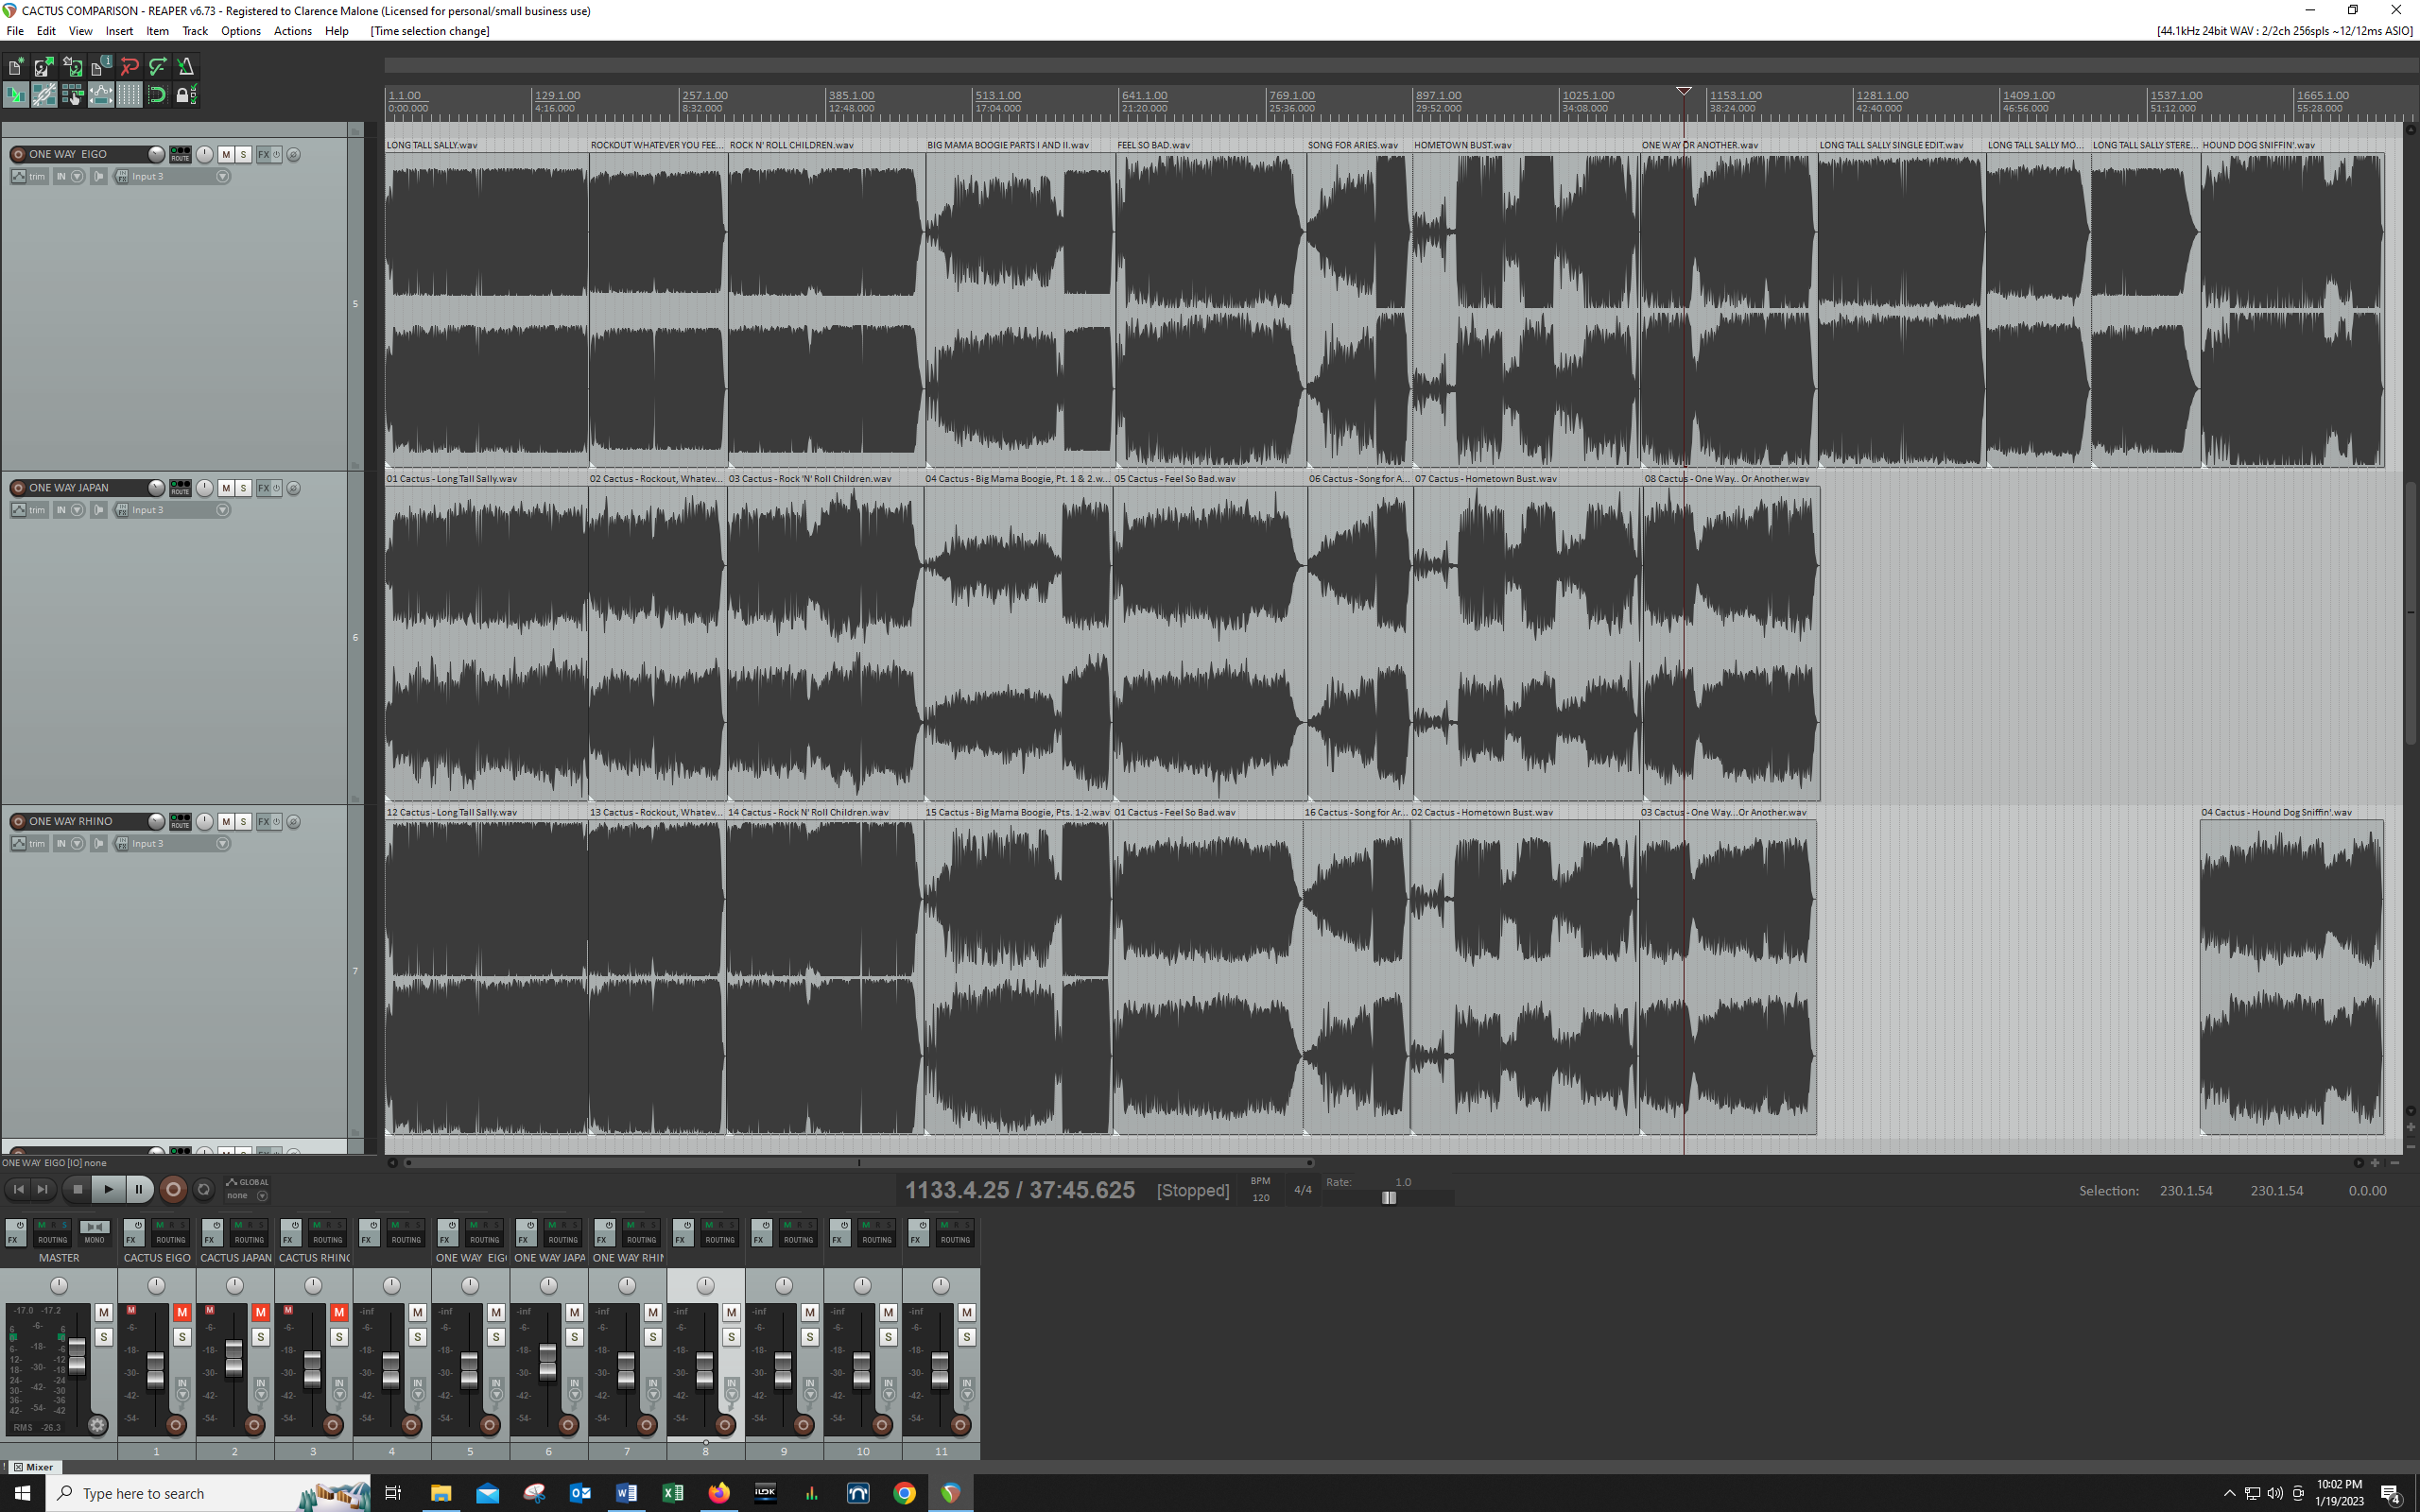Click the MASTER Routing button
2420x1512 pixels.
coord(52,1239)
